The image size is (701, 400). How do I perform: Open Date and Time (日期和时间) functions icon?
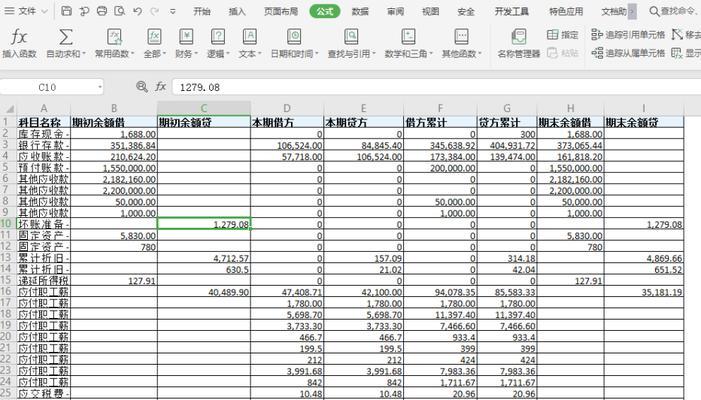294,37
